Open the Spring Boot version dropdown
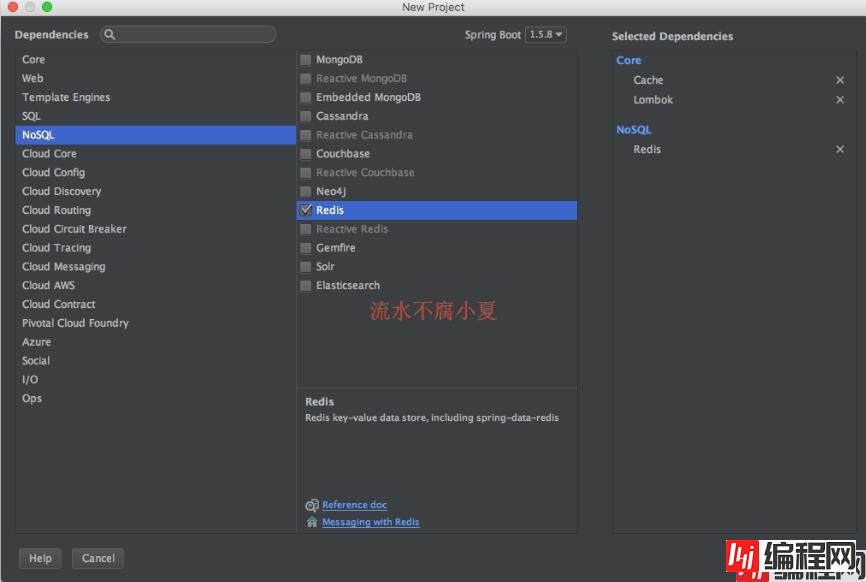The width and height of the screenshot is (866, 582). (x=546, y=35)
